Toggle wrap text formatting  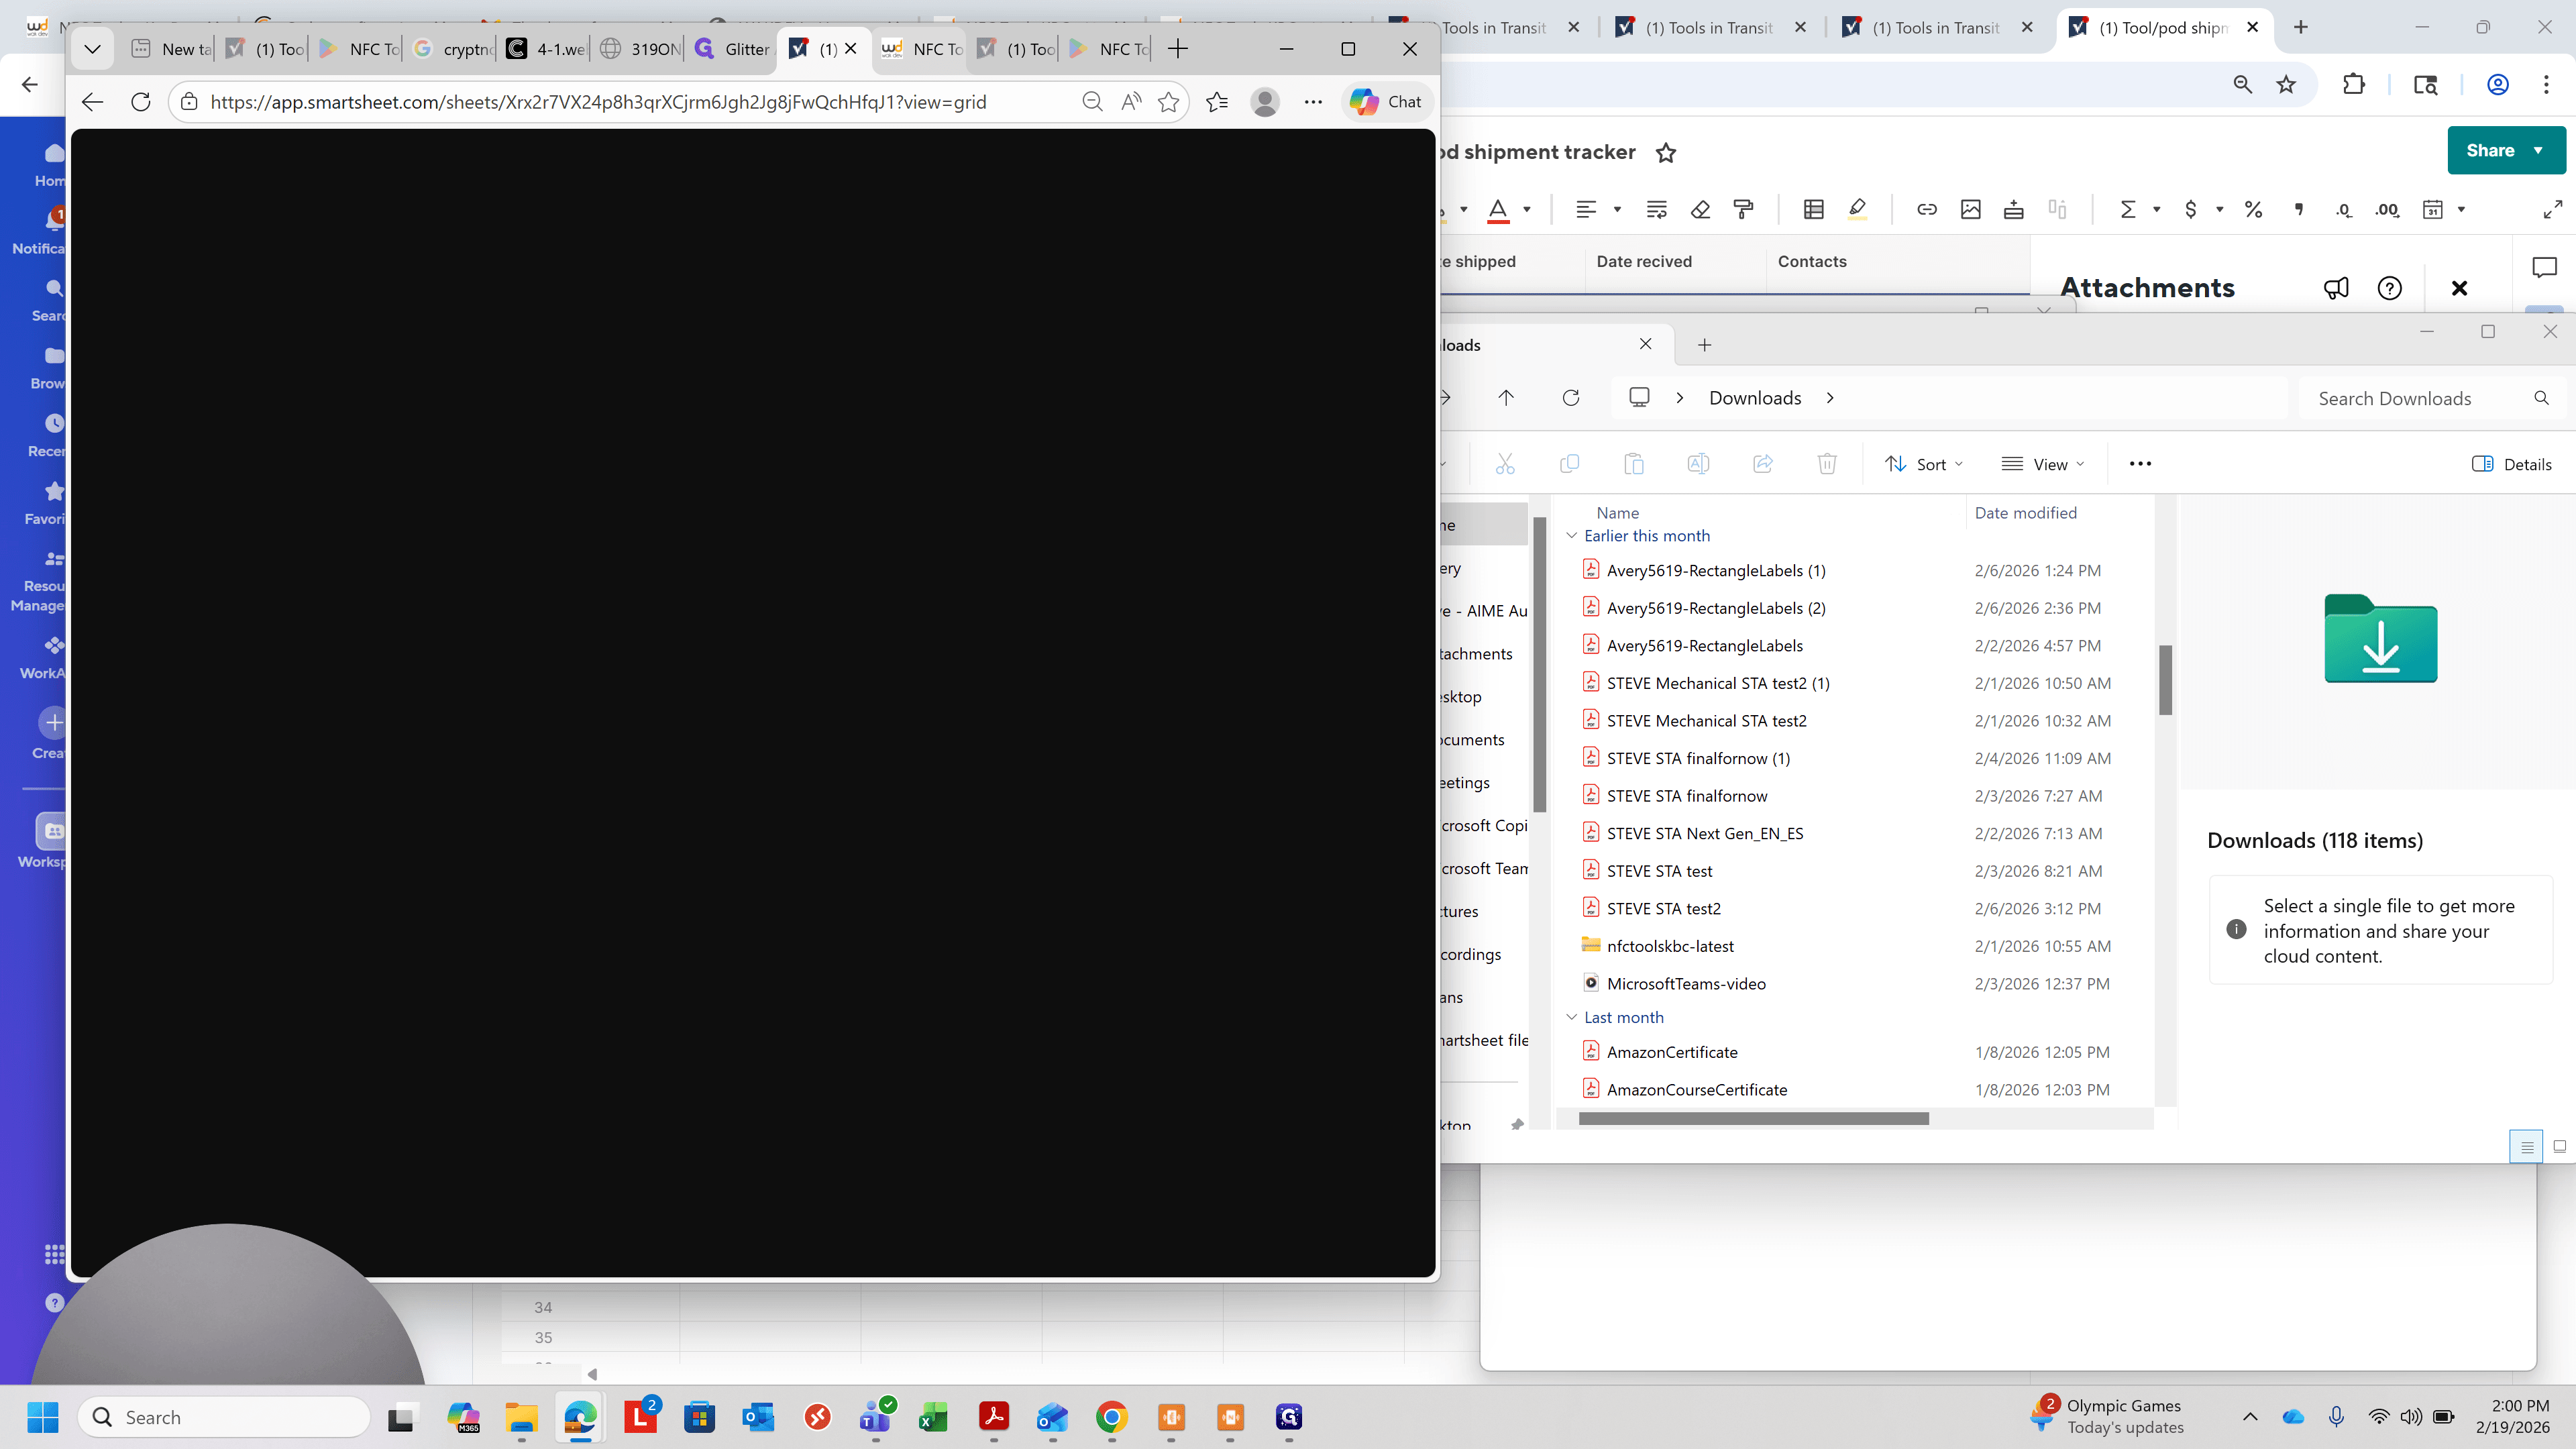[x=1656, y=210]
